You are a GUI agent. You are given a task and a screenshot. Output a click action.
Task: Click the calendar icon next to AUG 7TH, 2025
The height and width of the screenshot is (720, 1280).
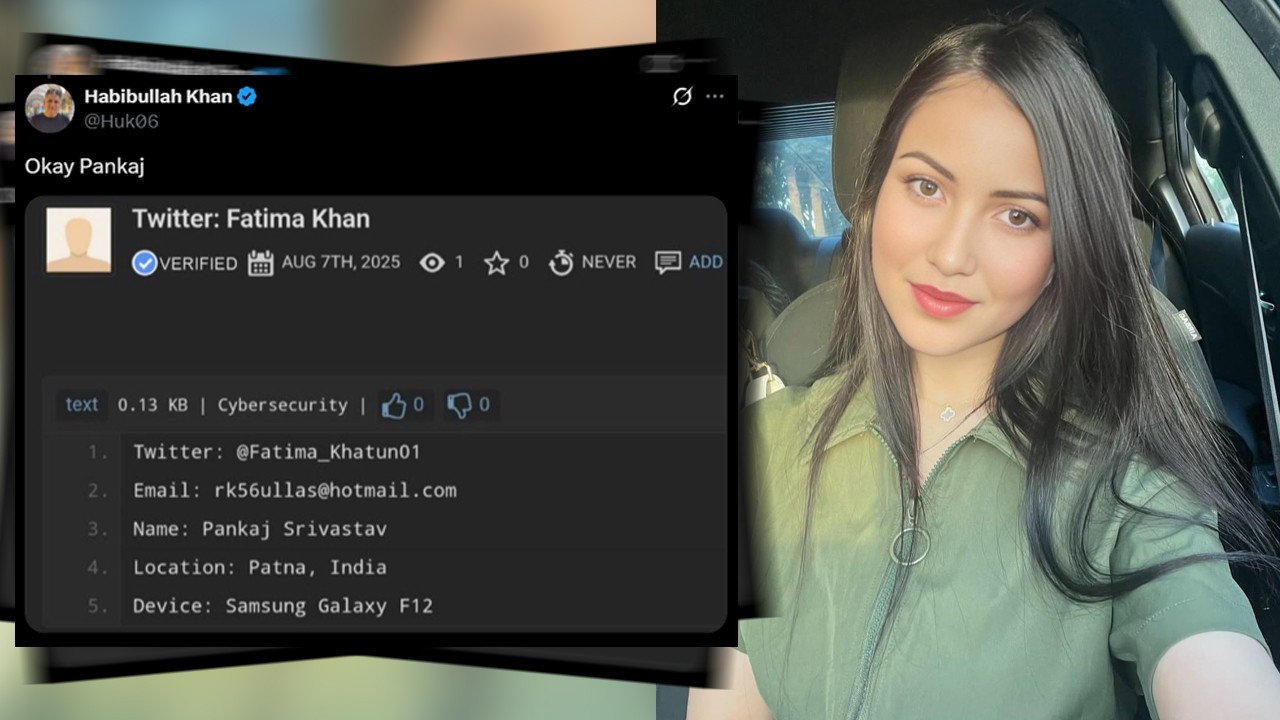pyautogui.click(x=260, y=262)
